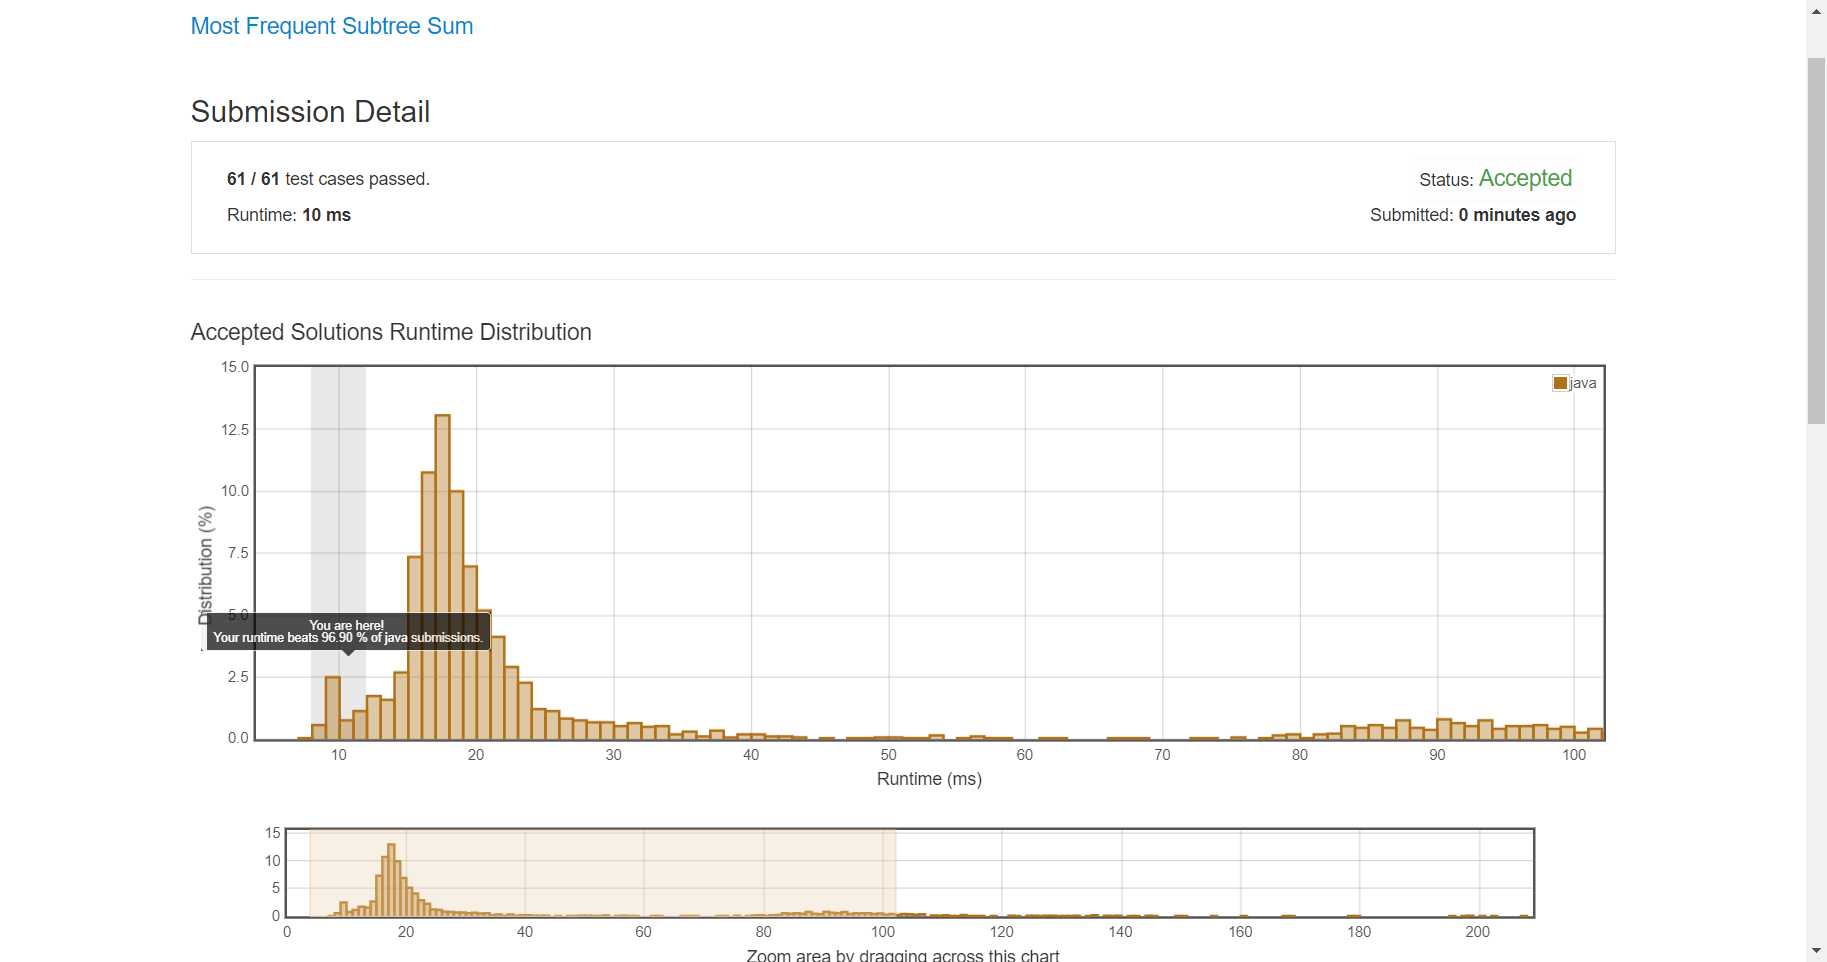Click the 'Runtime: 10 ms' text
1827x962 pixels.
(289, 215)
